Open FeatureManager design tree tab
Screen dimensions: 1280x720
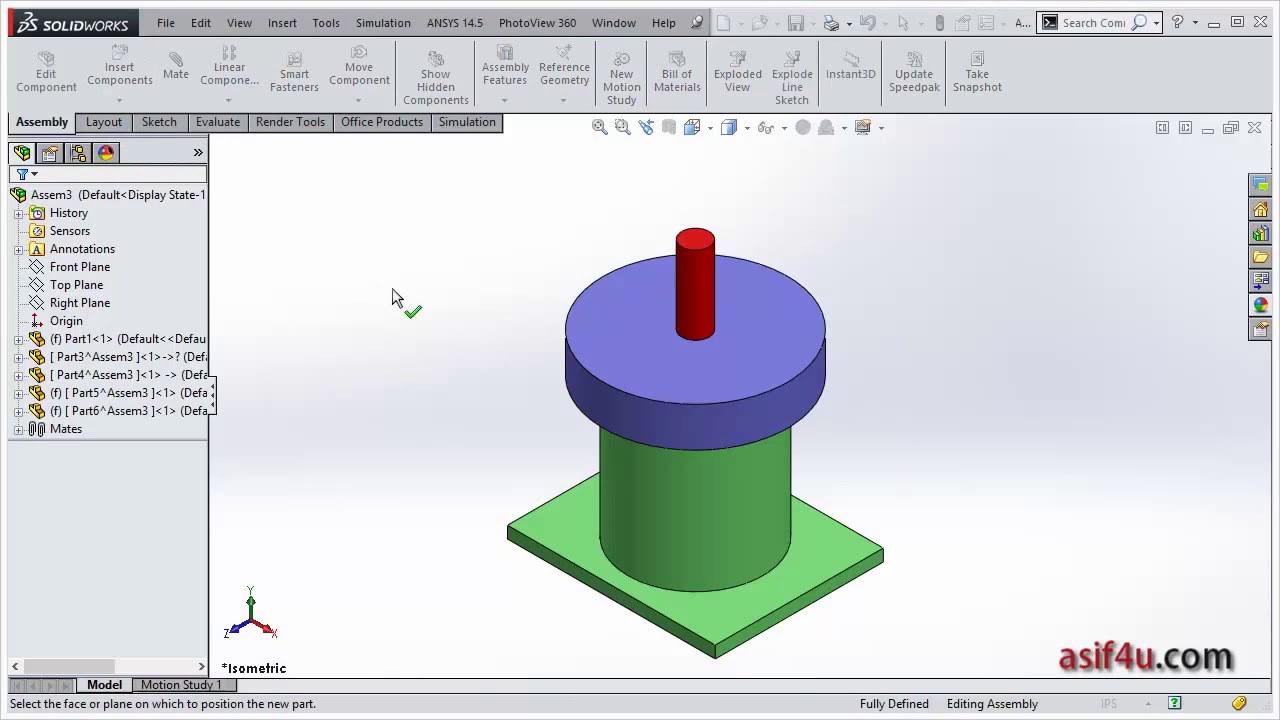(22, 153)
